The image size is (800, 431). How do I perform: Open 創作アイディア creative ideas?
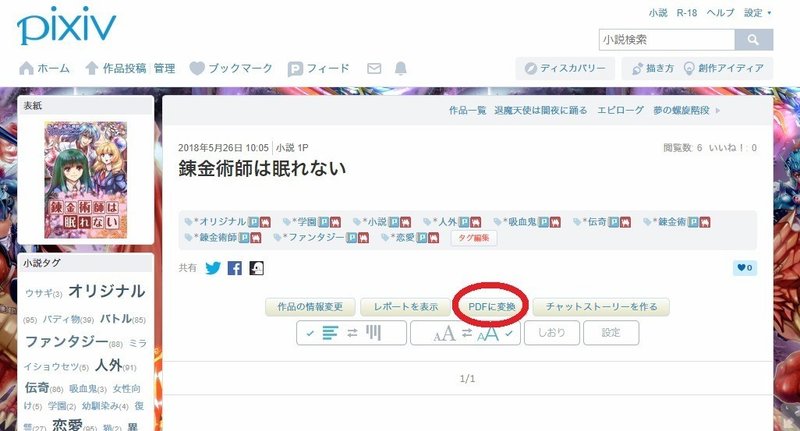pyautogui.click(x=724, y=68)
